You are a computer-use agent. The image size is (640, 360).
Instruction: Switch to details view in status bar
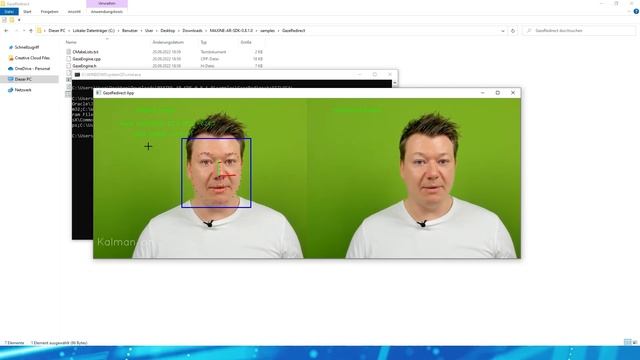(627, 342)
